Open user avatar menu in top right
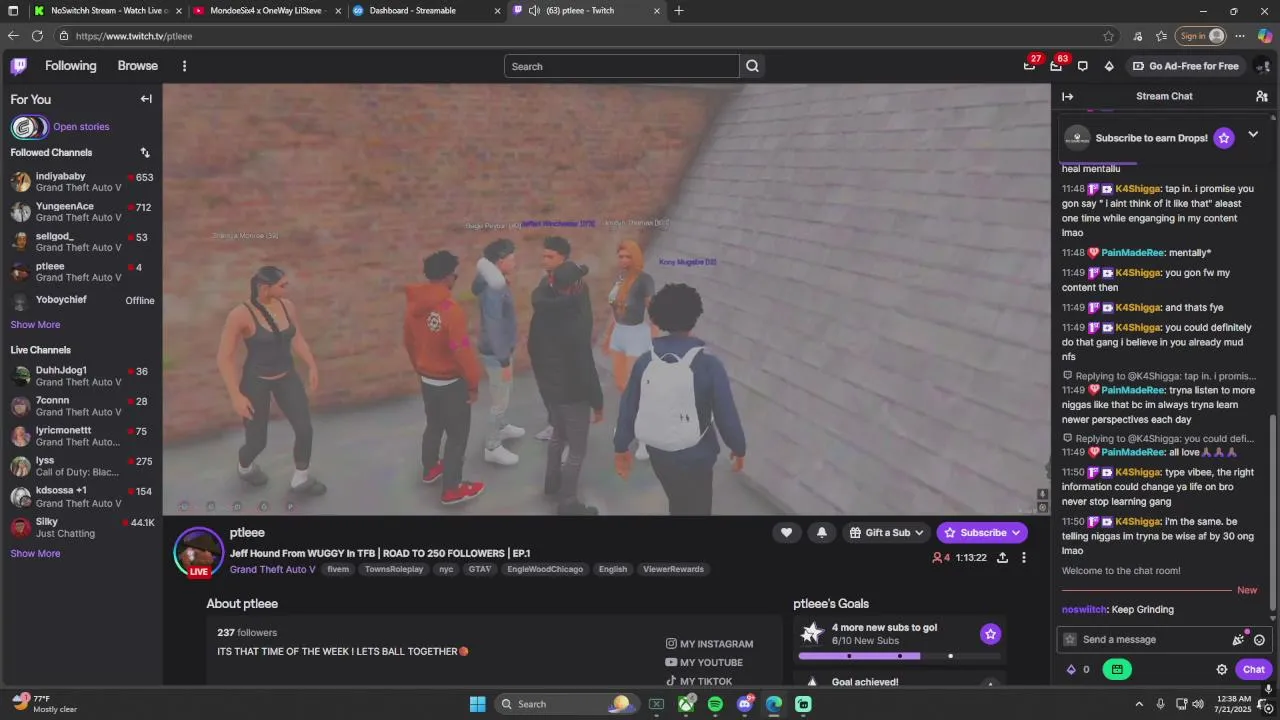 click(1262, 66)
